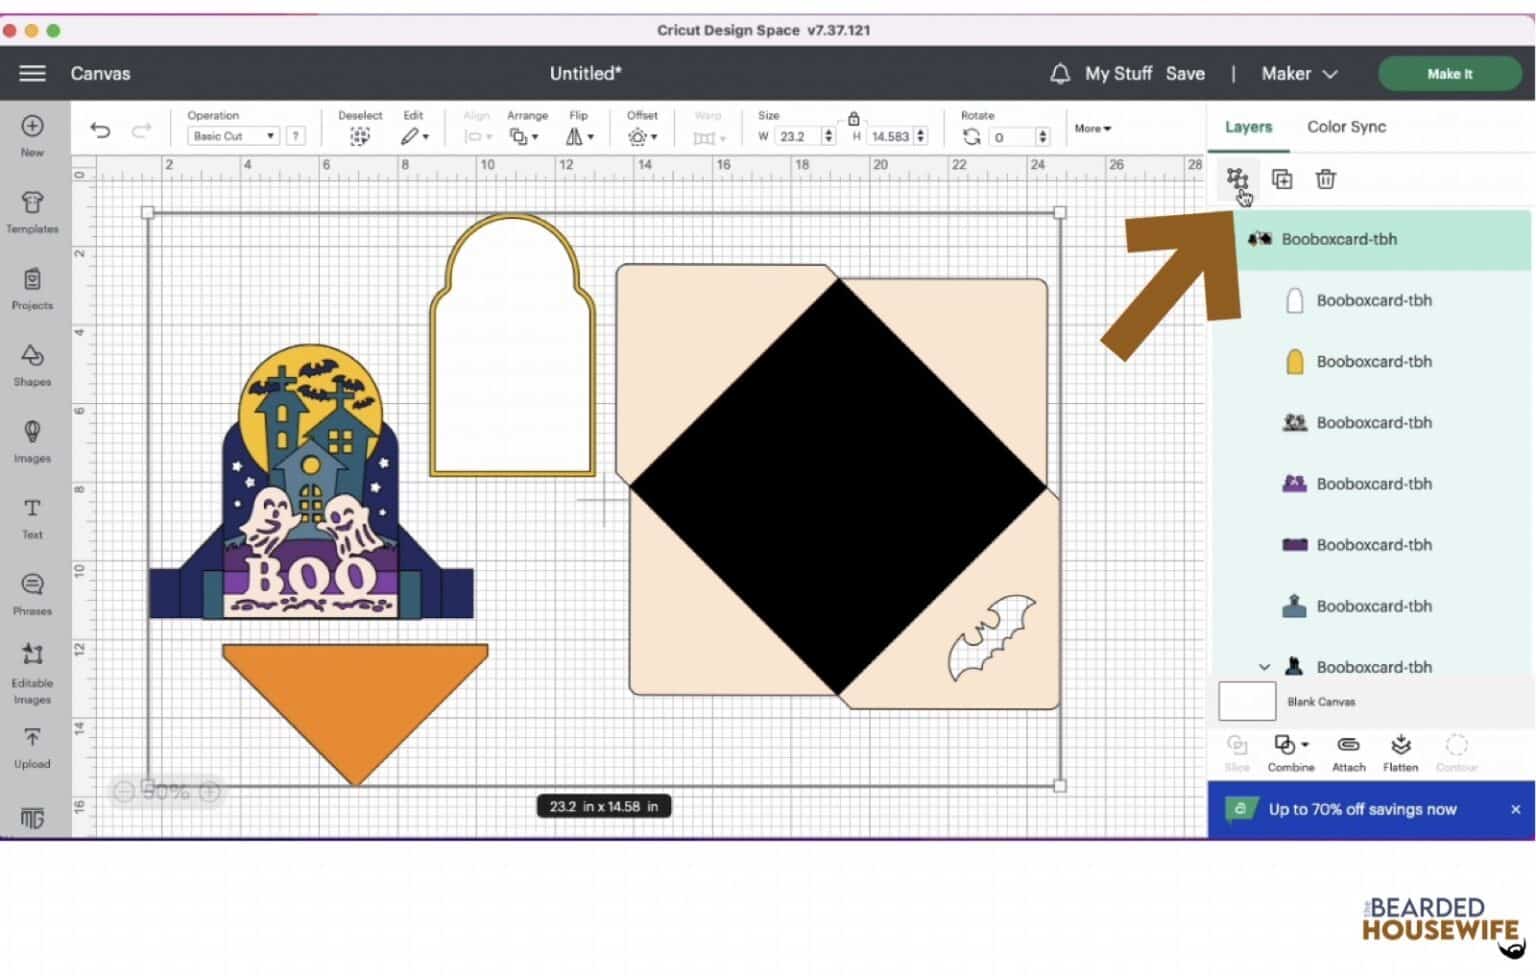Click the Make It button
The image size is (1536, 976).
click(x=1449, y=73)
